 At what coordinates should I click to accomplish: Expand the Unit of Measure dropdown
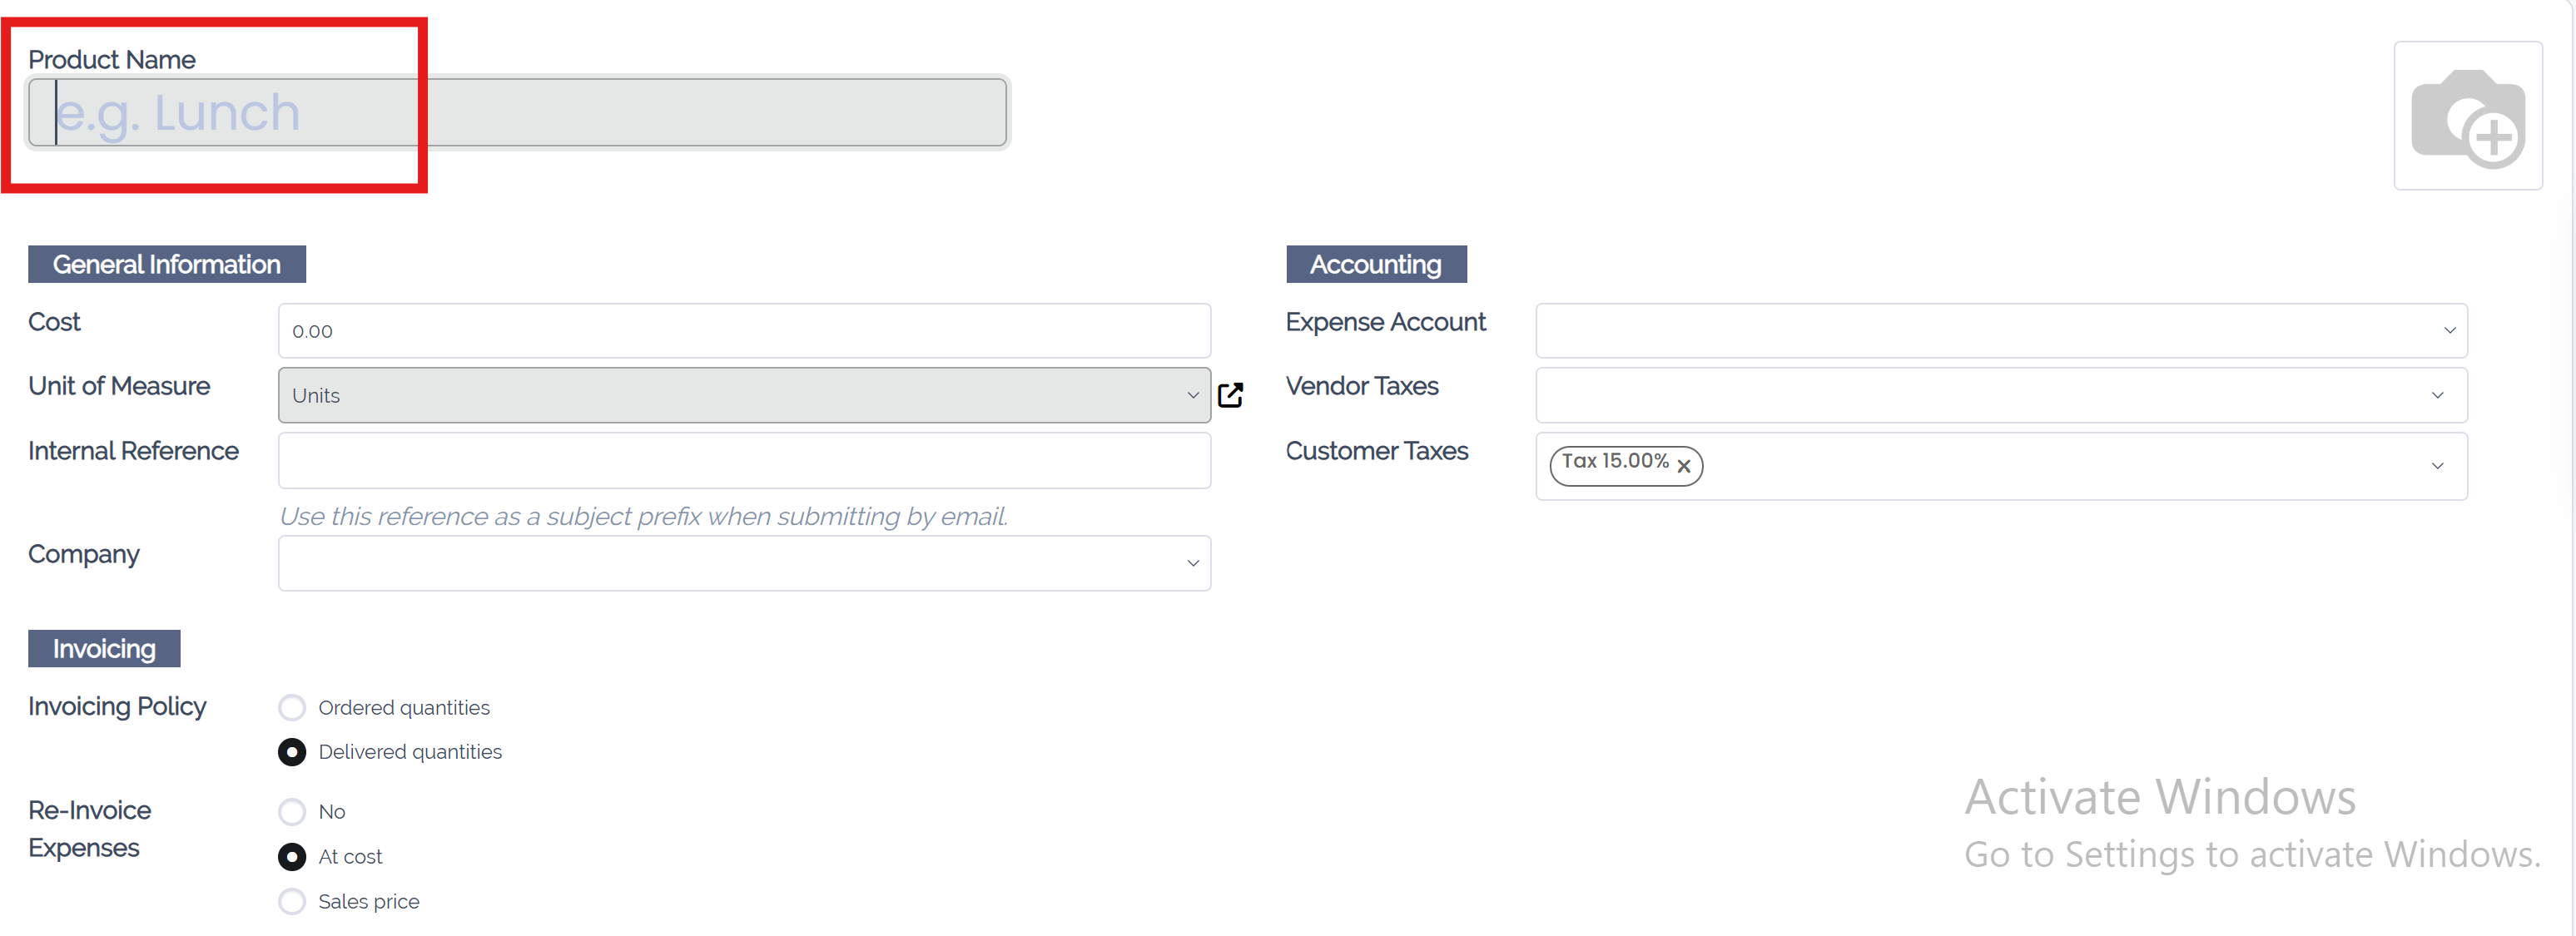1192,395
